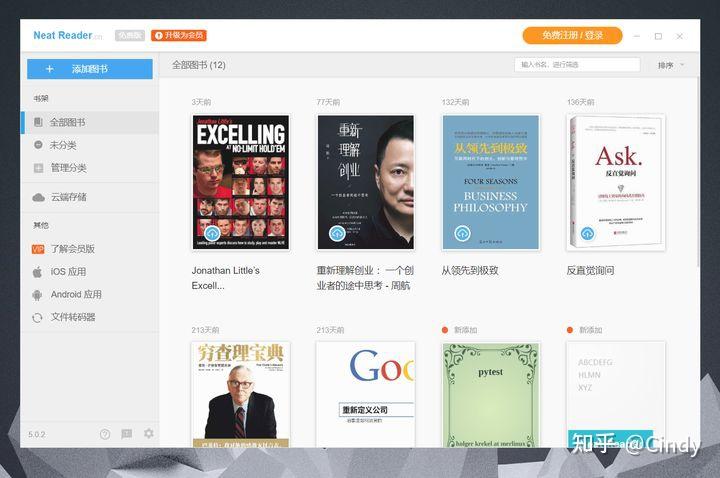Click the 3天前 date label
The image size is (720, 478).
point(201,102)
